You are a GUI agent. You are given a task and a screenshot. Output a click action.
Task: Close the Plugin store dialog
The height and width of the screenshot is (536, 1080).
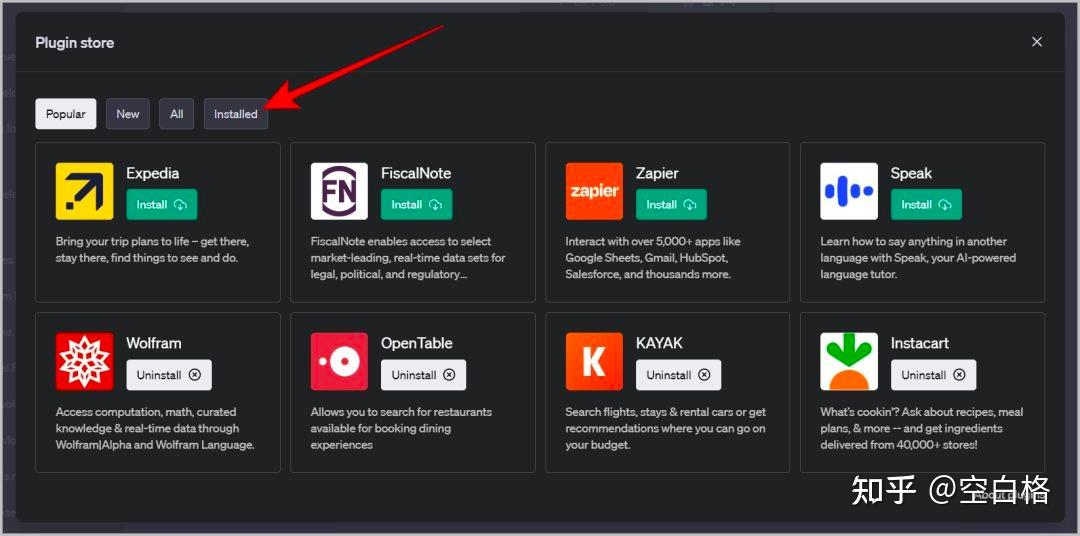(1037, 42)
